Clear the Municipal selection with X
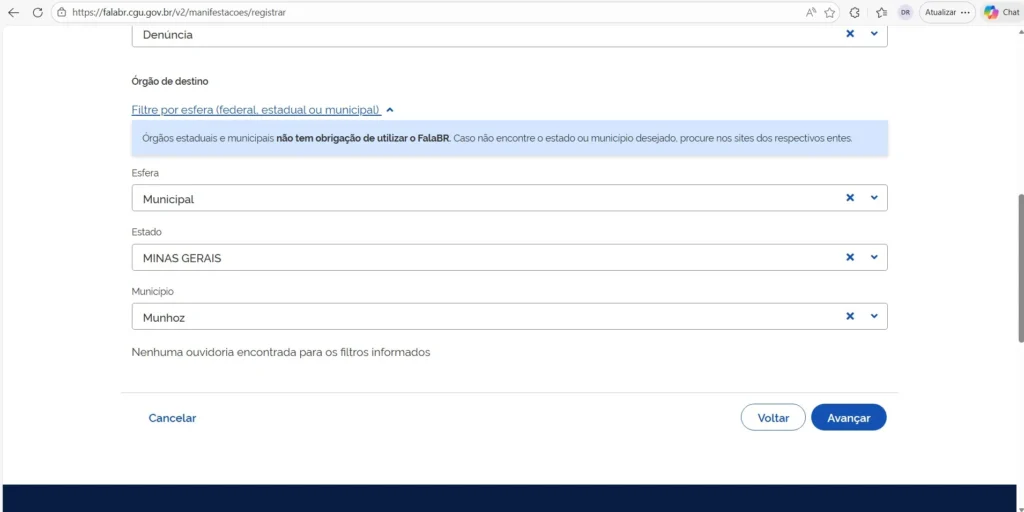This screenshot has height=512, width=1024. point(850,198)
